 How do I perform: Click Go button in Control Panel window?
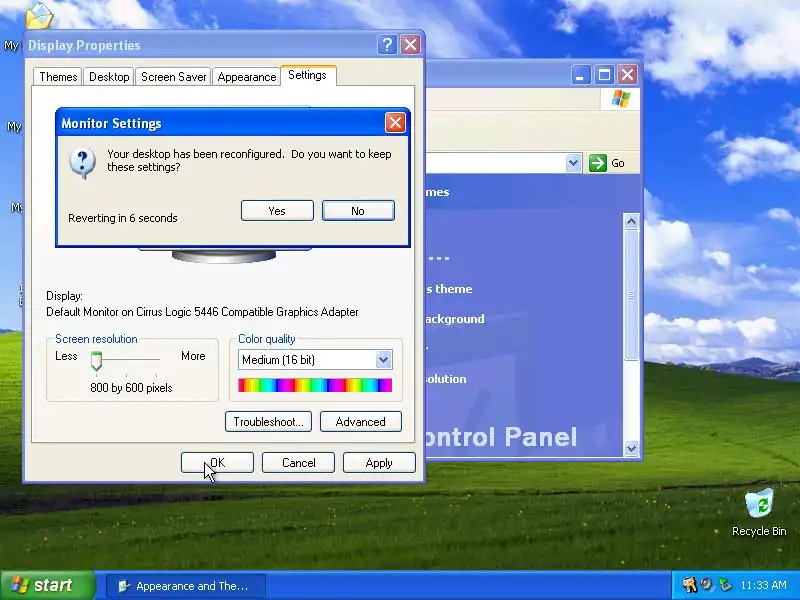point(607,163)
